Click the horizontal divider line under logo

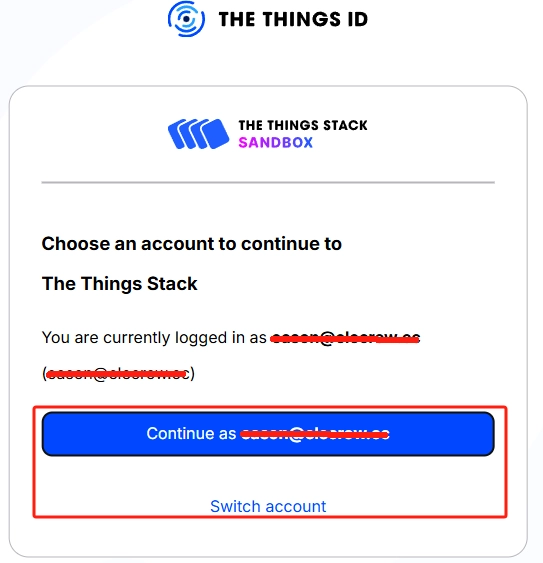point(268,182)
